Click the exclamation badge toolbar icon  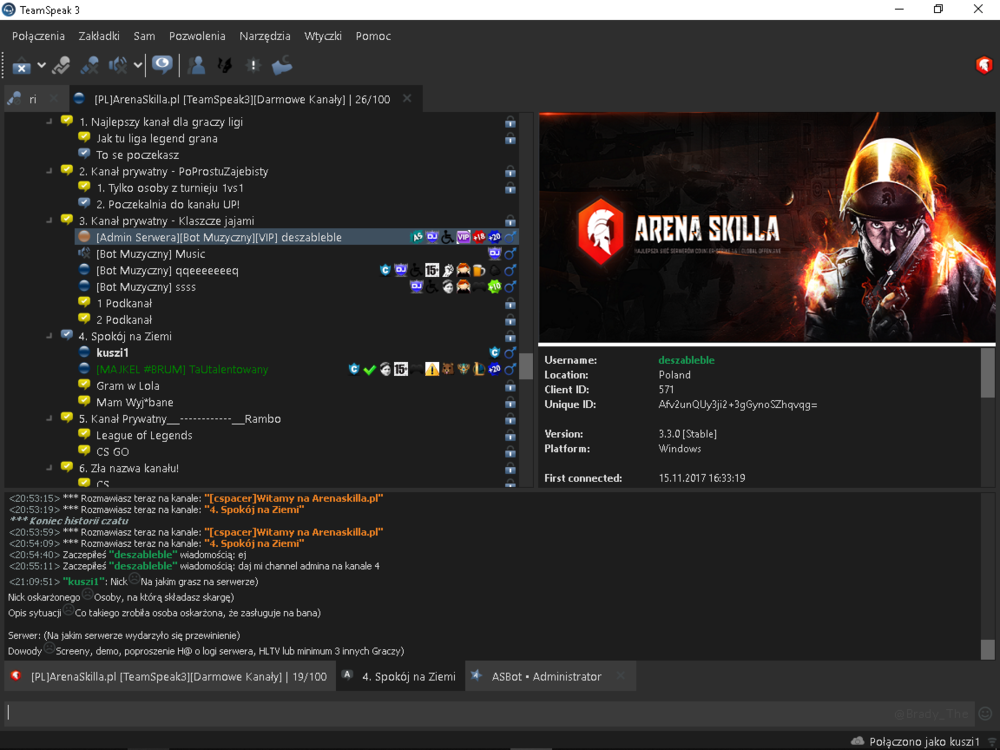253,65
